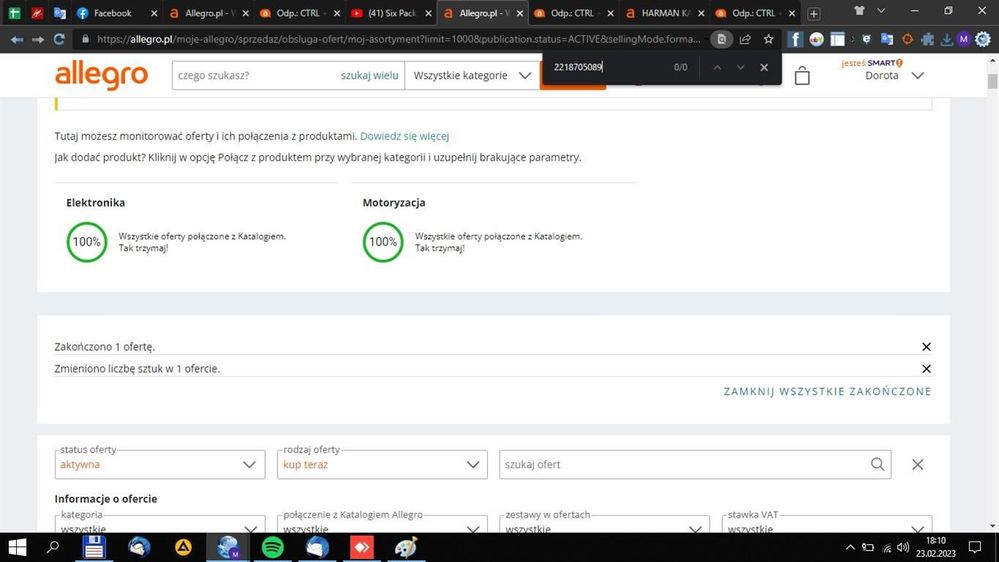The height and width of the screenshot is (562, 999).
Task: Open the połączenie z Katalogiem Allegro dropdown
Action: (382, 524)
